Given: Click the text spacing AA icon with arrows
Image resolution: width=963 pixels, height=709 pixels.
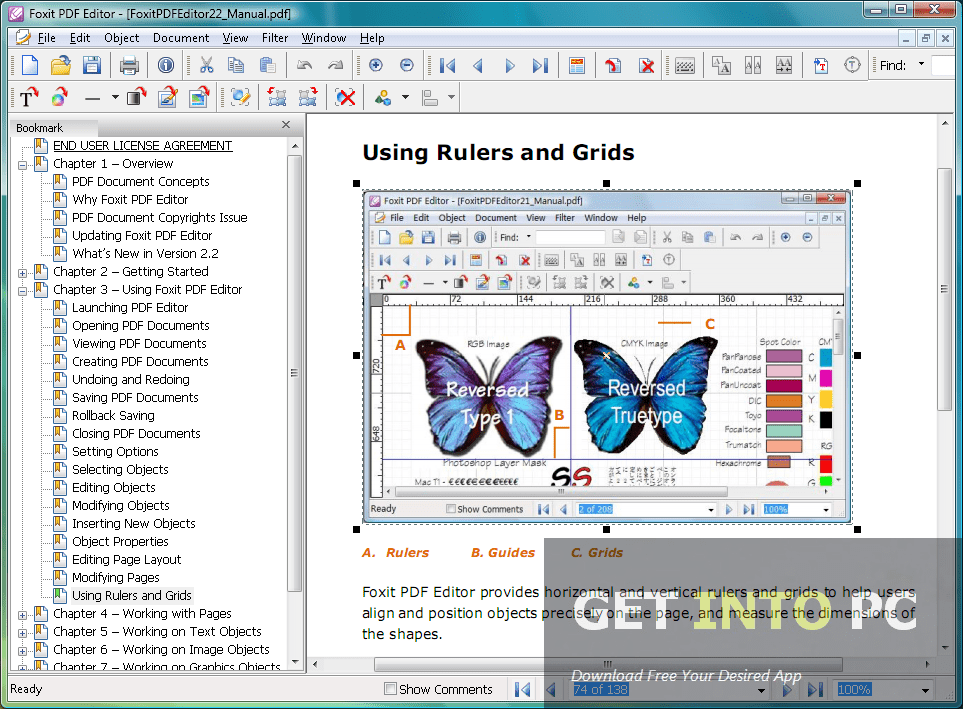Looking at the screenshot, I should pyautogui.click(x=784, y=65).
